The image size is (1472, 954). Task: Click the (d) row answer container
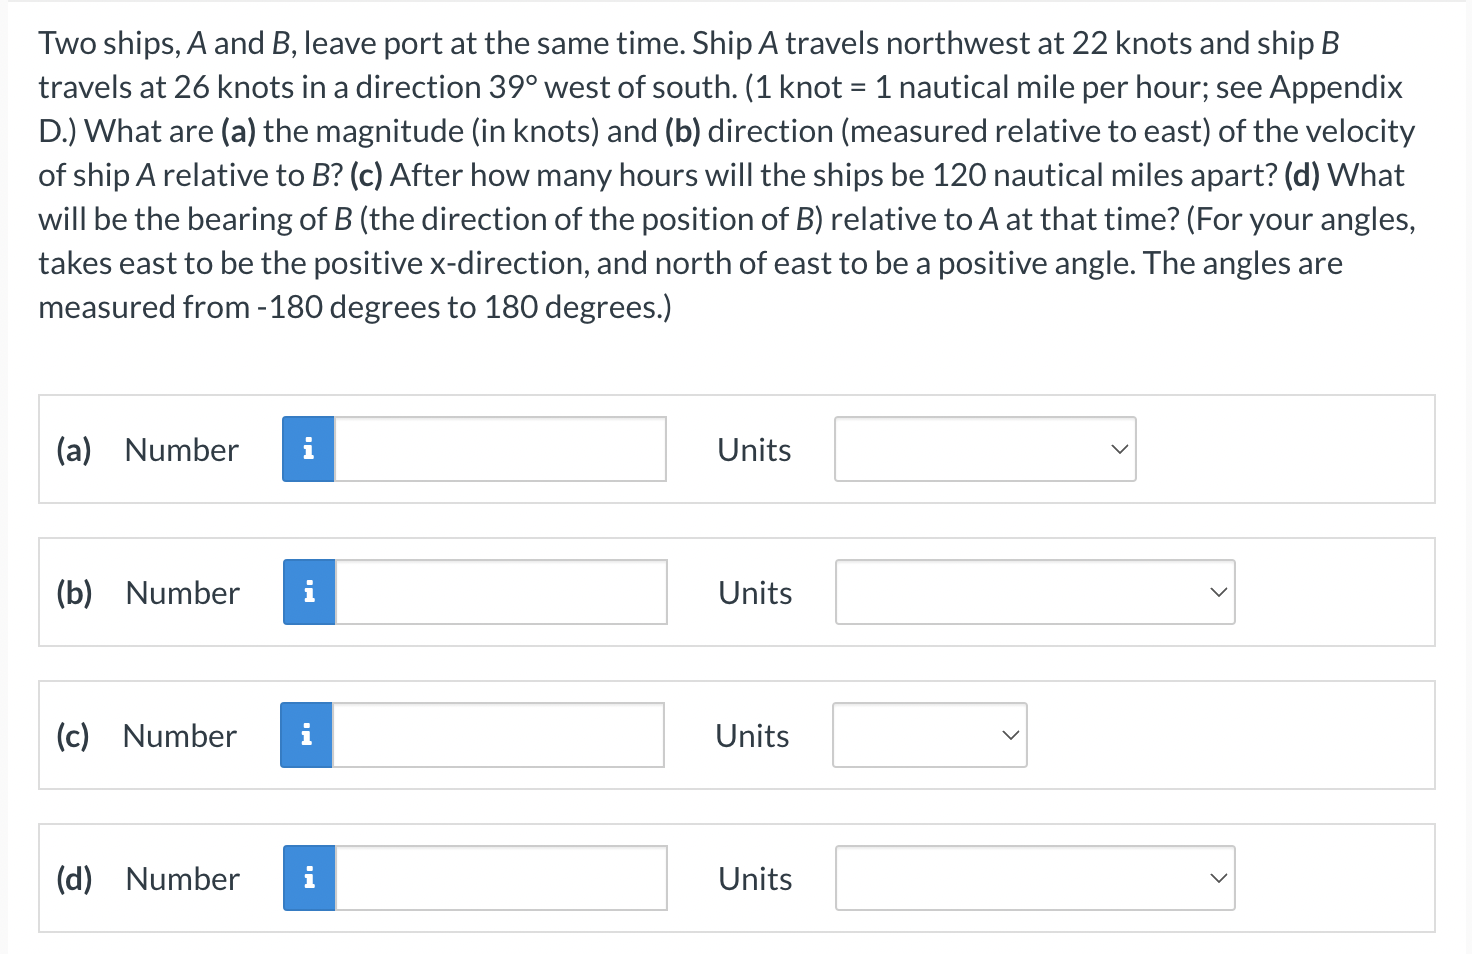[736, 878]
